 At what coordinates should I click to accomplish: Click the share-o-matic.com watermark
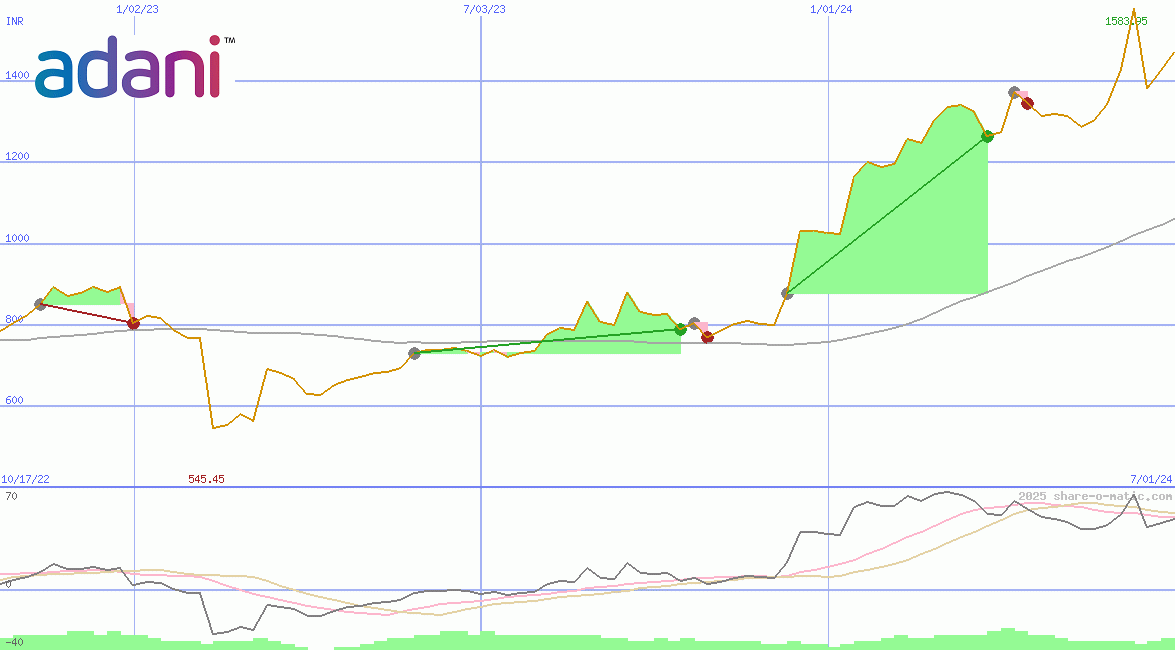[x=1094, y=496]
